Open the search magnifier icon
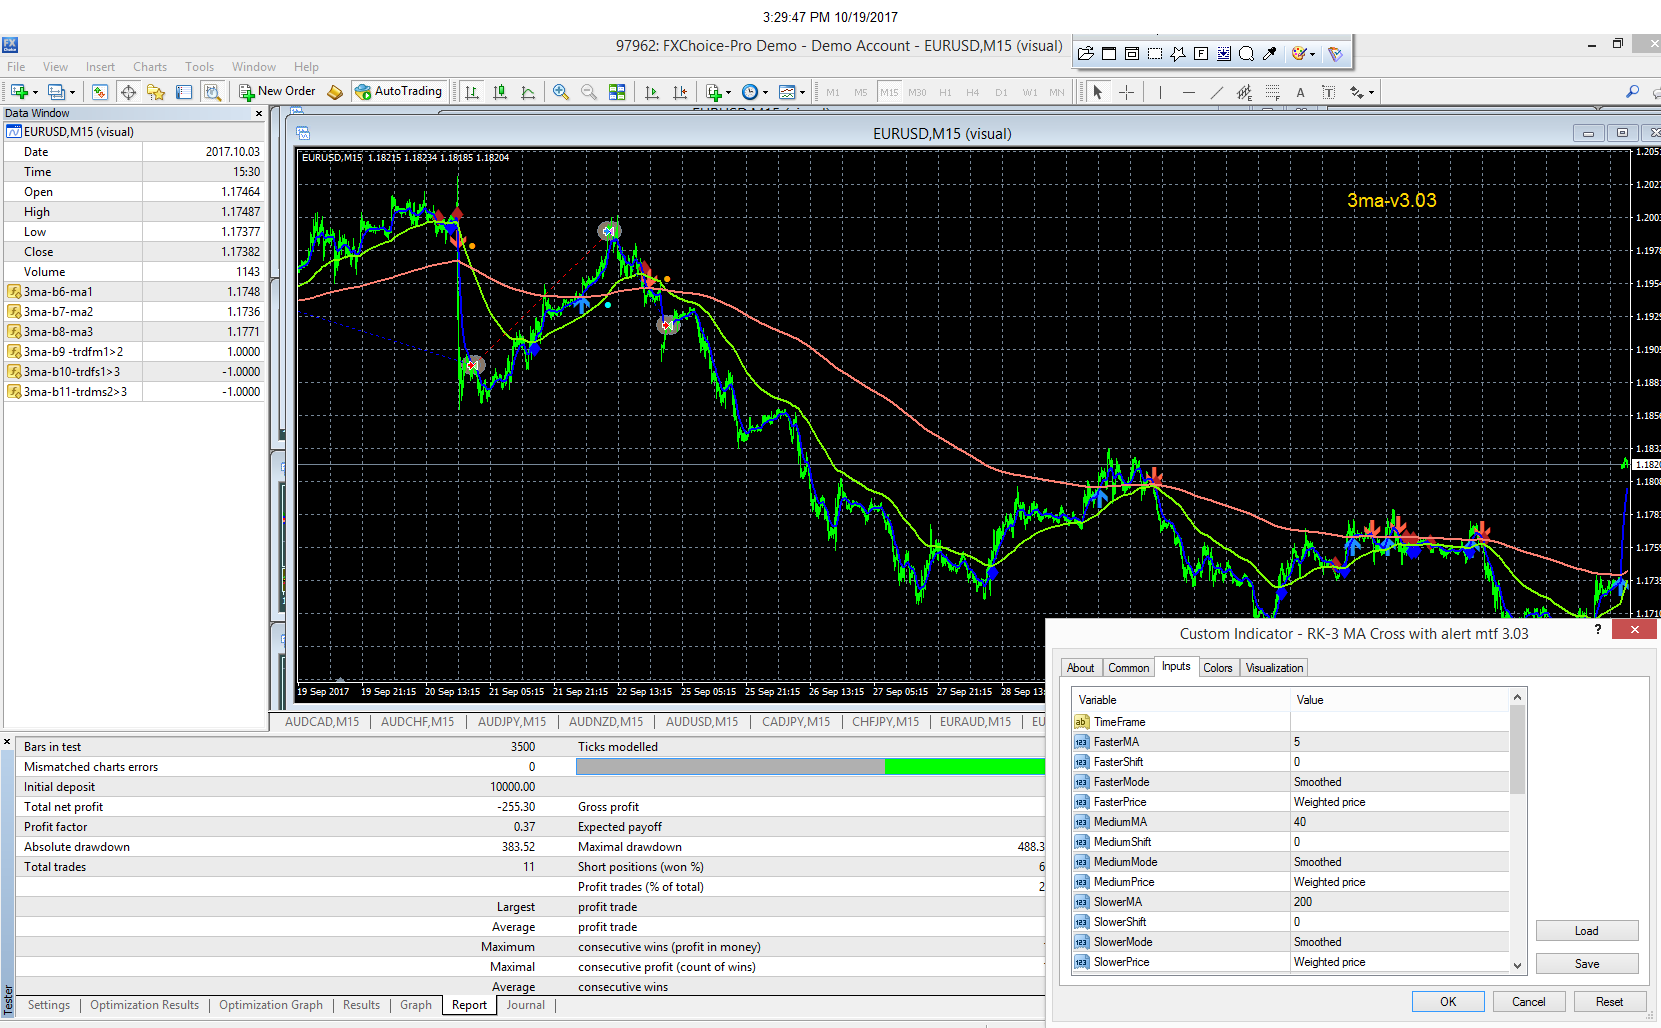This screenshot has height=1028, width=1661. coord(1632,92)
